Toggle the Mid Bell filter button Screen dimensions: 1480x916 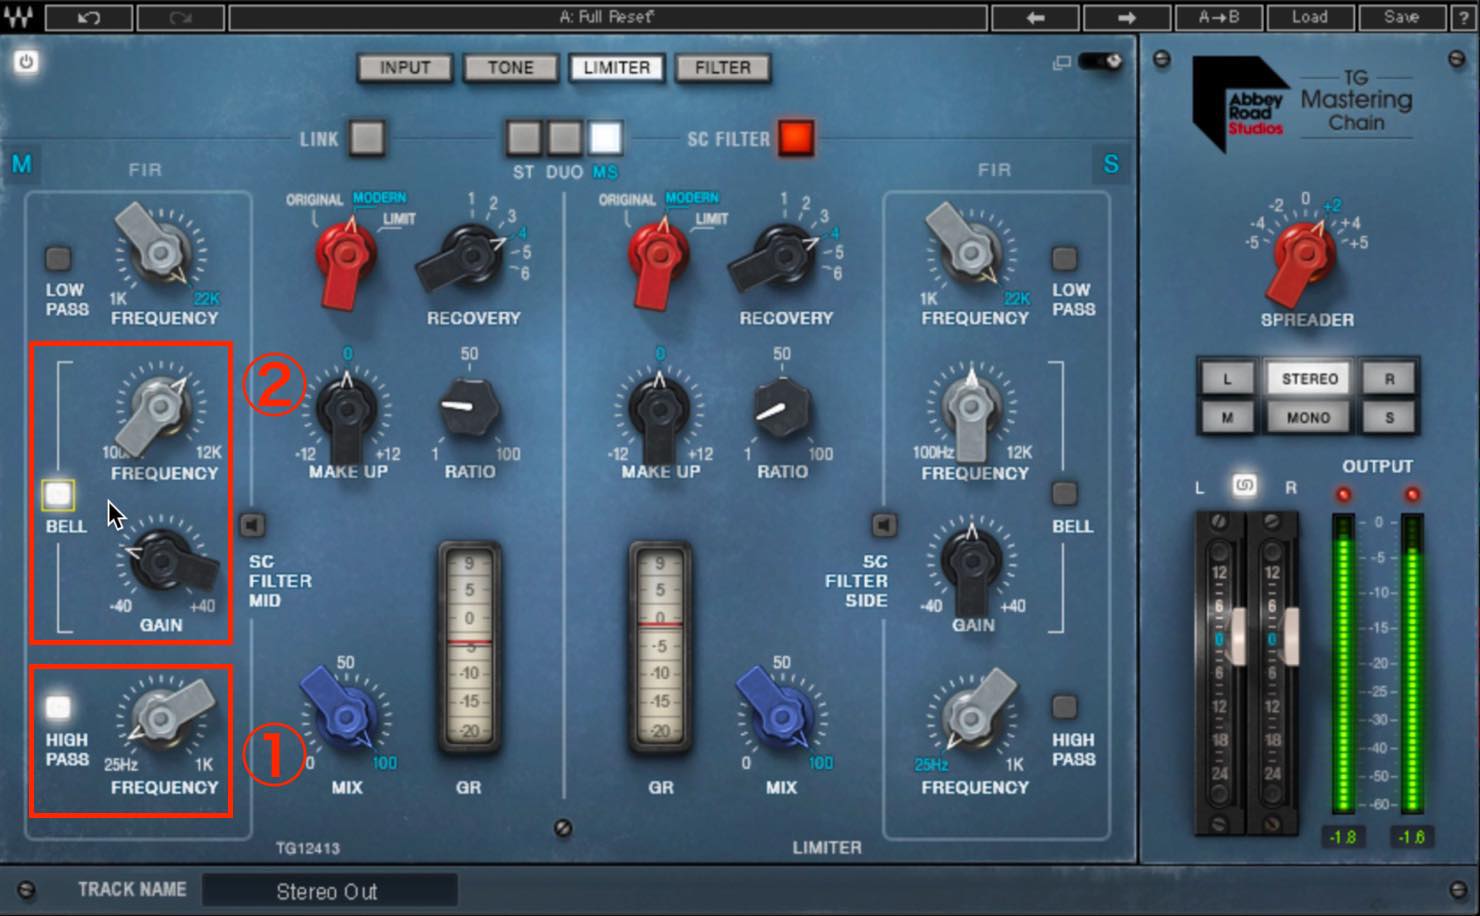tap(58, 494)
